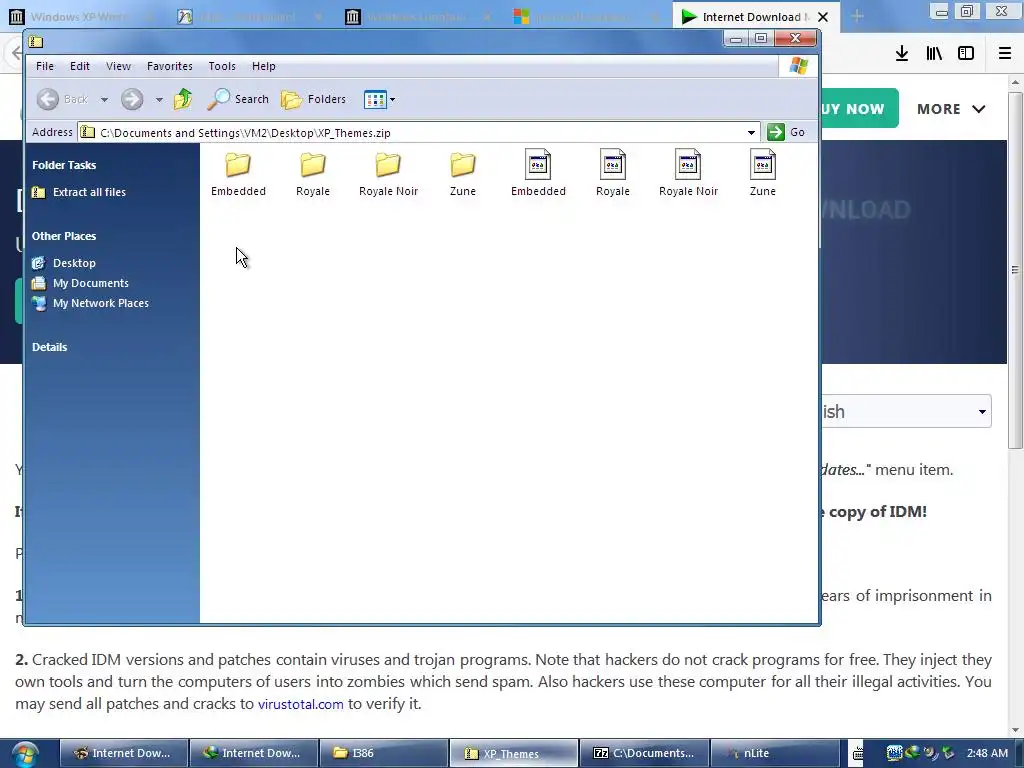
Task: Open the Zune folder
Action: click(462, 173)
